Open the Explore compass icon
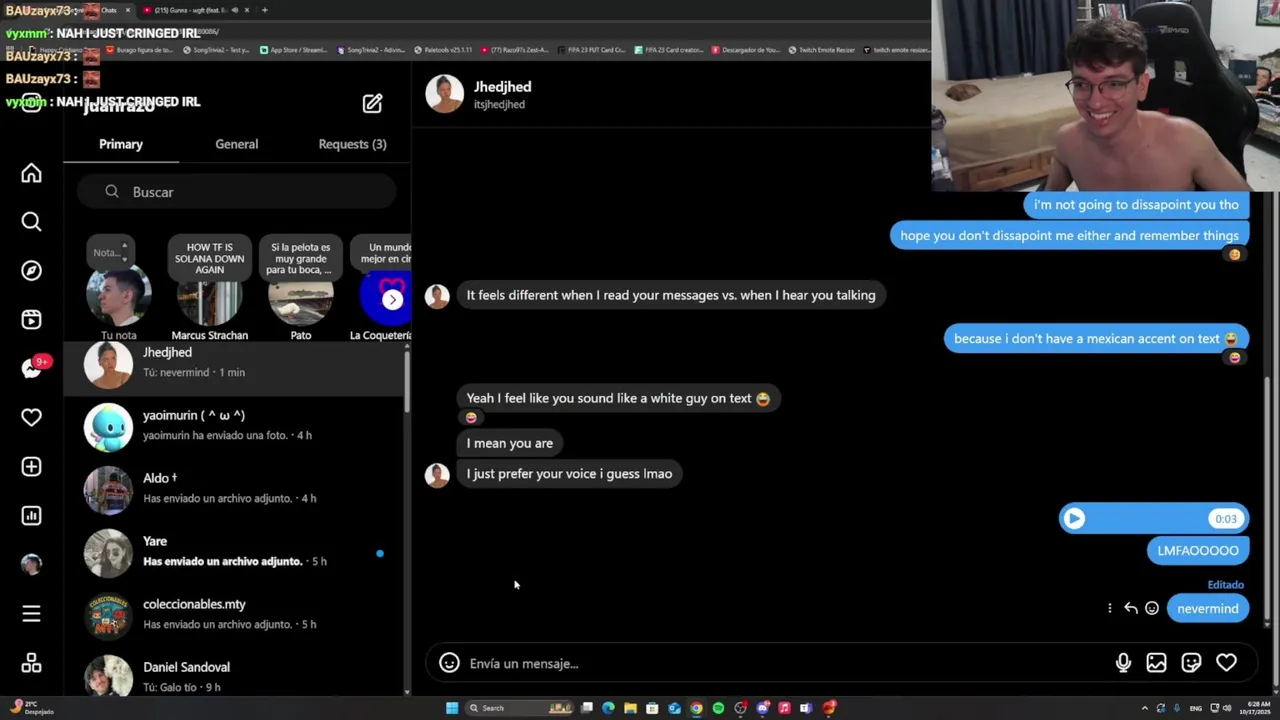The image size is (1280, 720). click(x=31, y=271)
